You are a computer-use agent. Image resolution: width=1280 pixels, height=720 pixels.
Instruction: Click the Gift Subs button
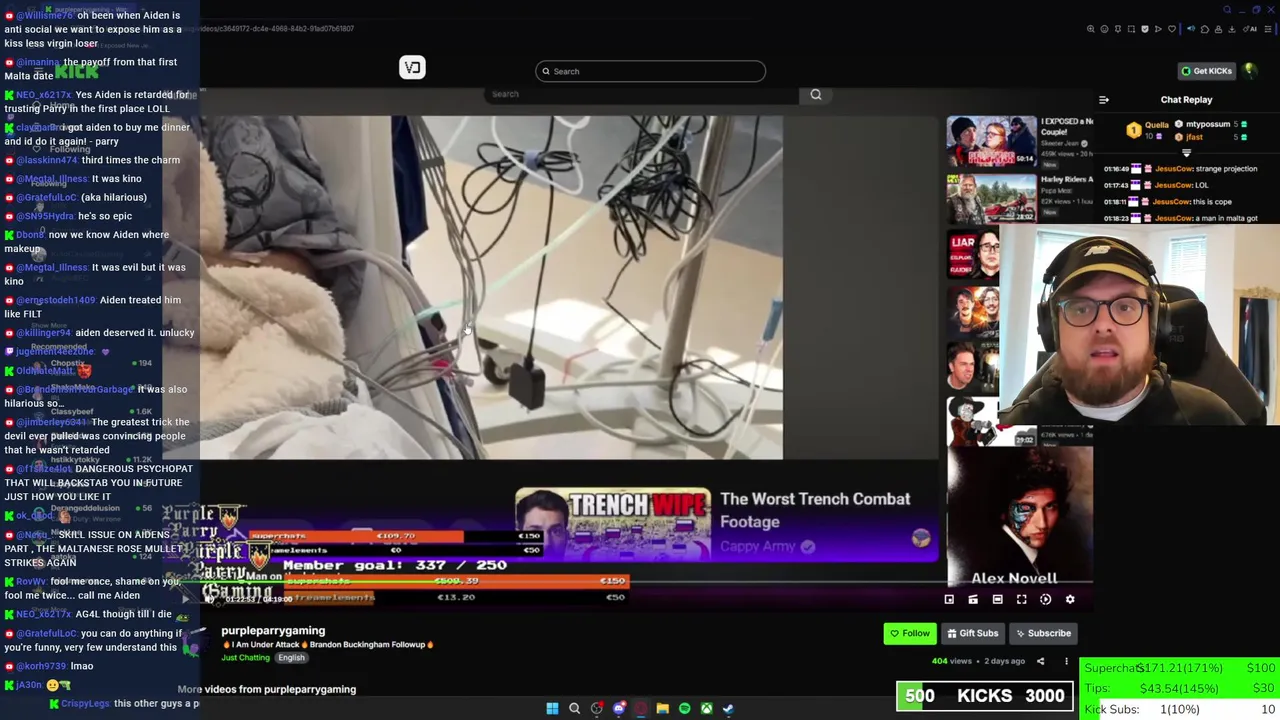(973, 633)
